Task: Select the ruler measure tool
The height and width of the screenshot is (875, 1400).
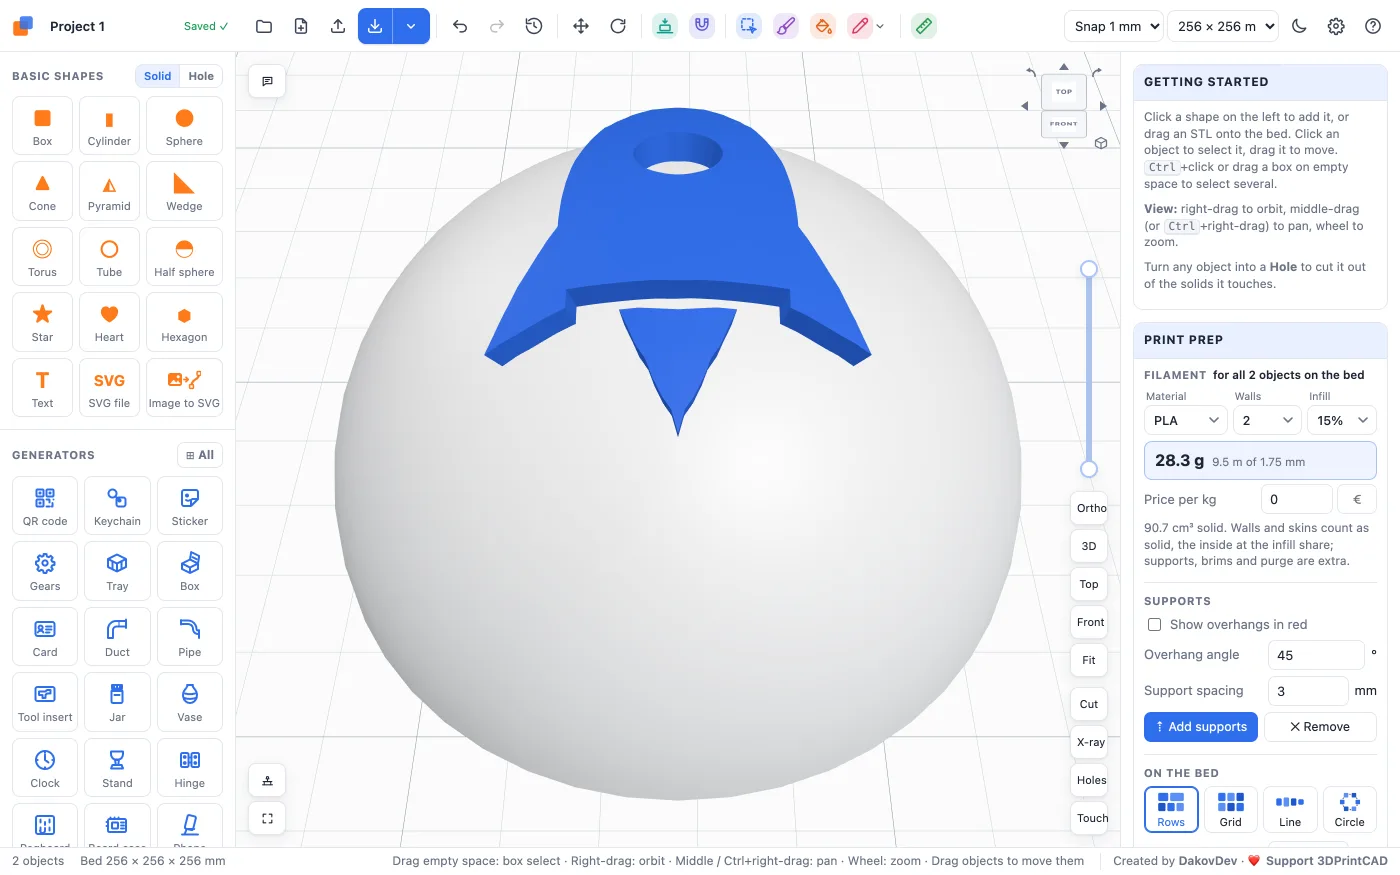Action: (924, 26)
